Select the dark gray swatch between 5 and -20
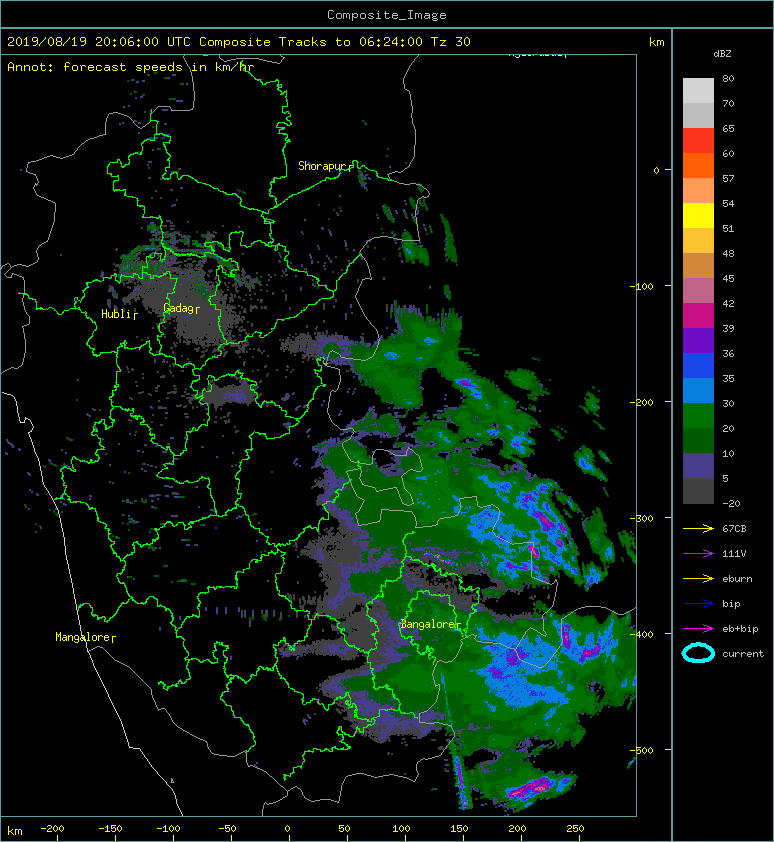Viewport: 774px width, 842px height. pos(698,491)
